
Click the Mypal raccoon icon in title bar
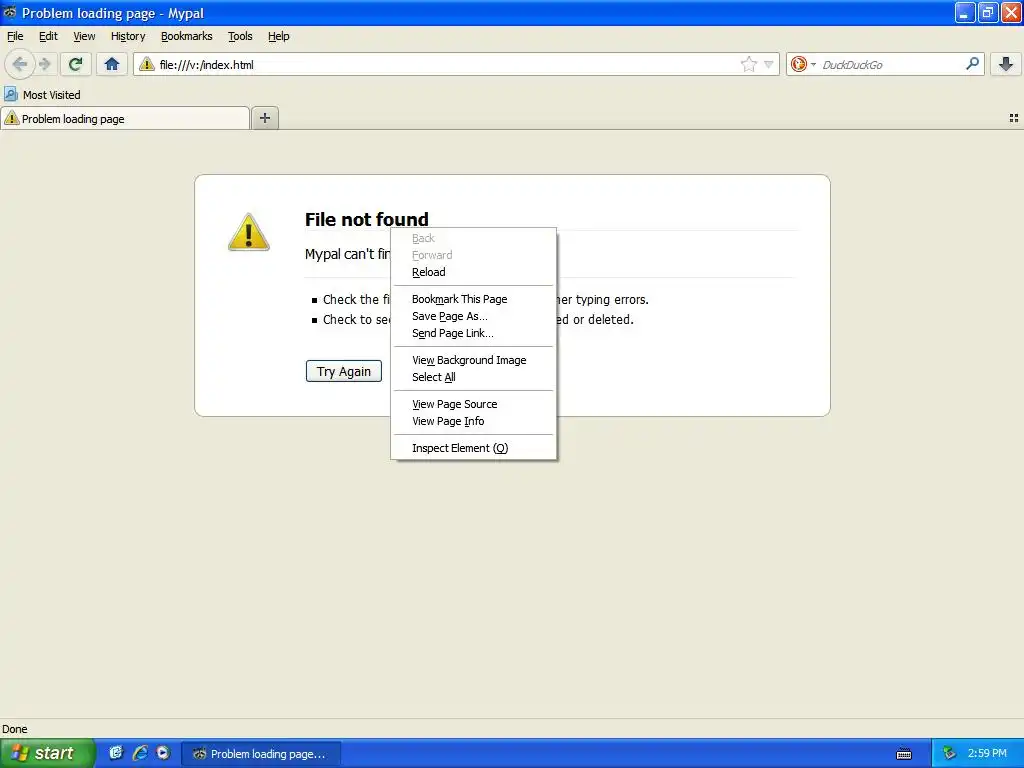tap(10, 12)
